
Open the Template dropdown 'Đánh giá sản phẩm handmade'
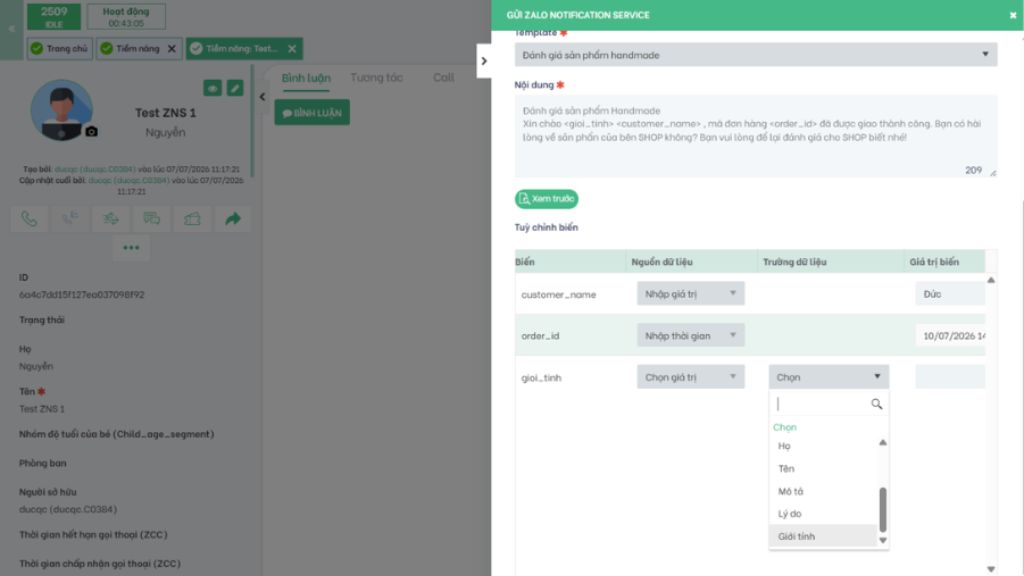[x=756, y=55]
